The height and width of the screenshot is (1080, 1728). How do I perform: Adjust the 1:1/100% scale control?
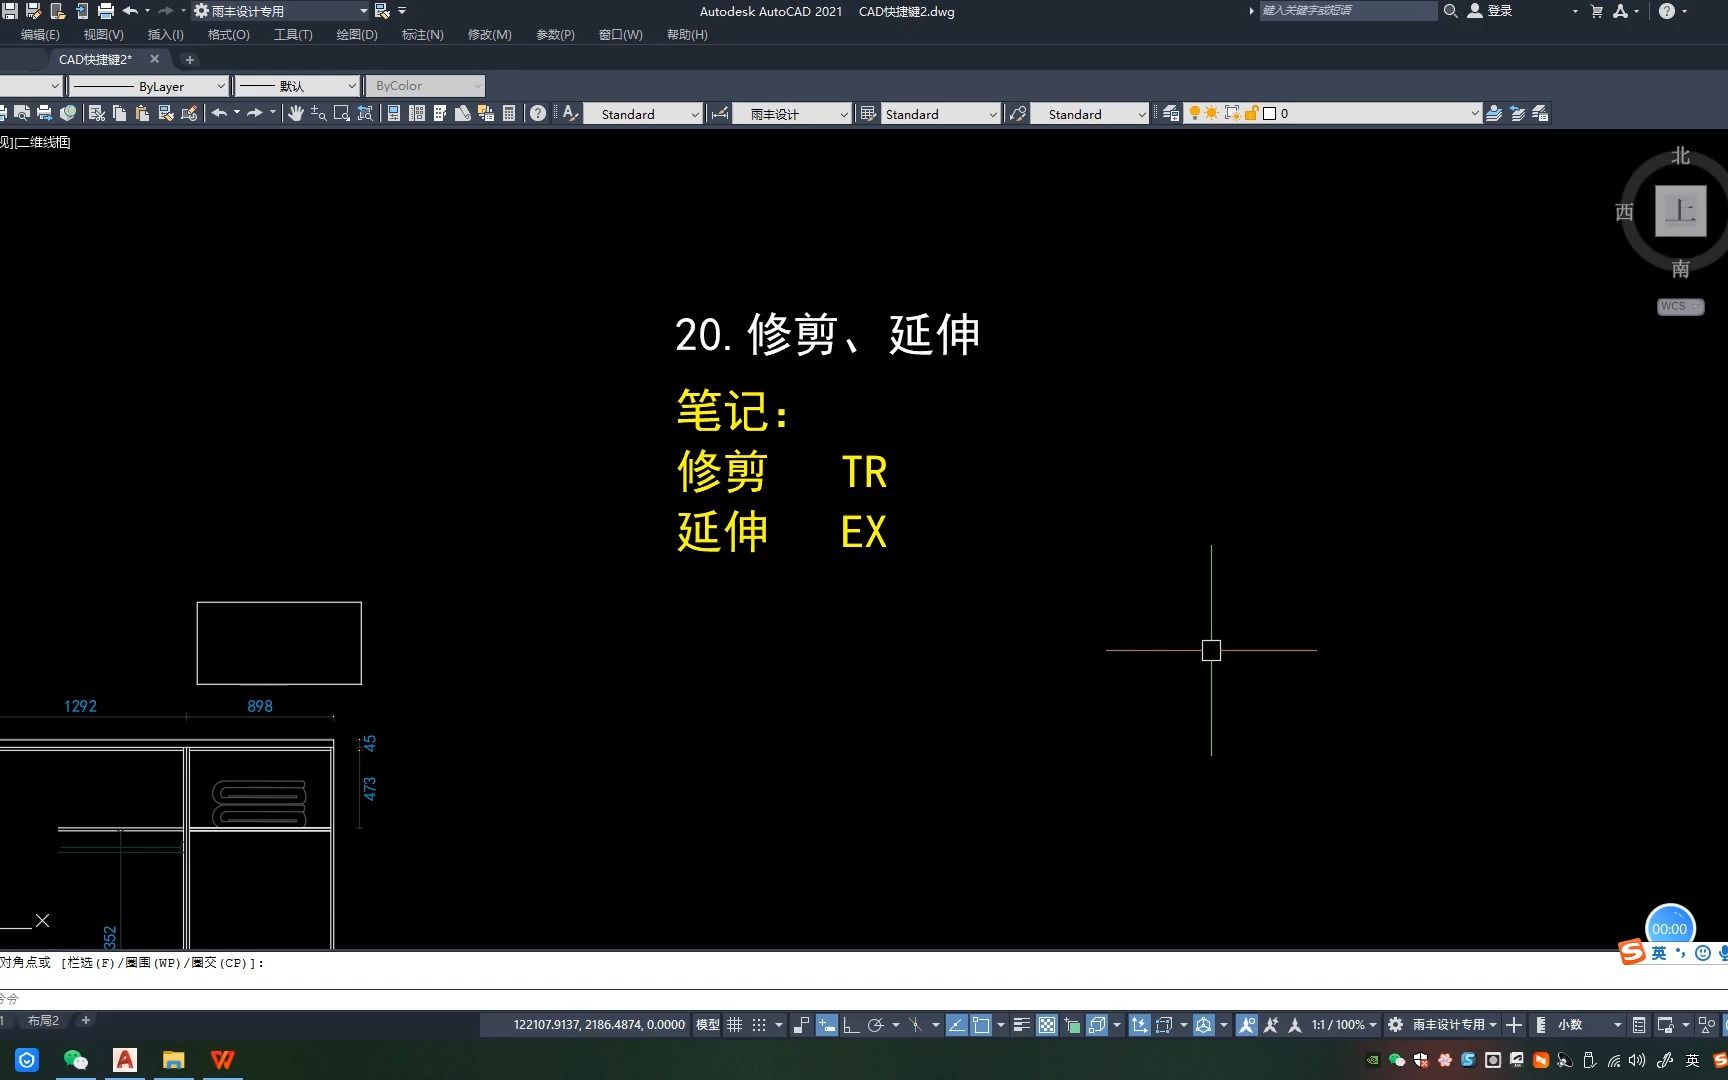pyautogui.click(x=1338, y=1024)
